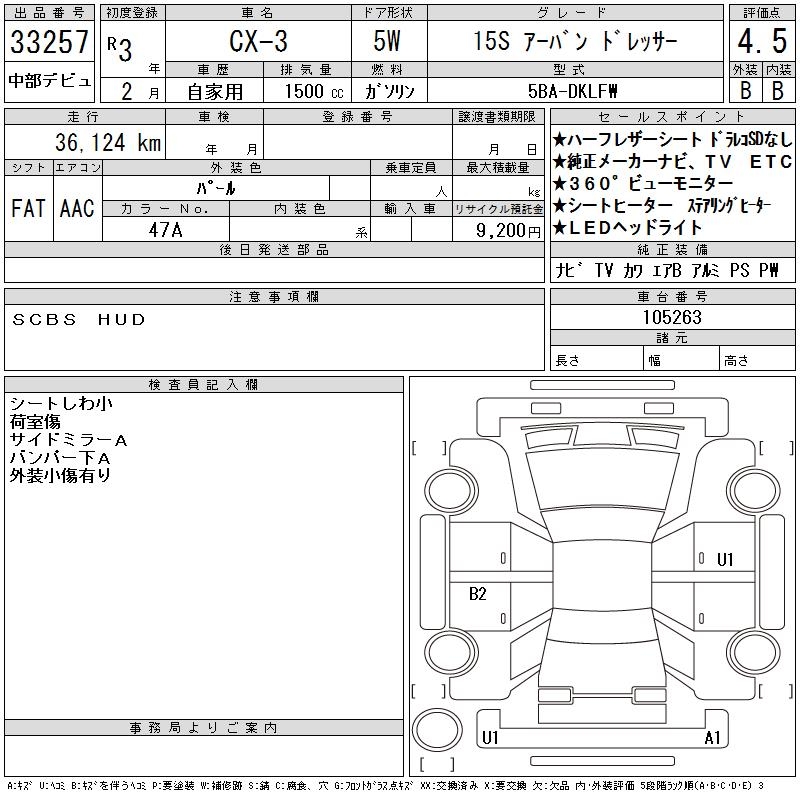Select the vehicle history 自家用
This screenshot has width=800, height=800.
point(215,92)
